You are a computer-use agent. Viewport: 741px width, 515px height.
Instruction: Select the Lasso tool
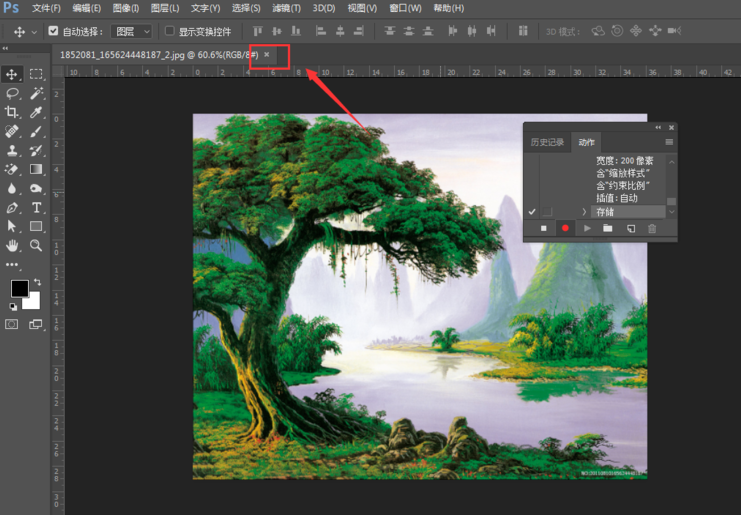[12, 93]
